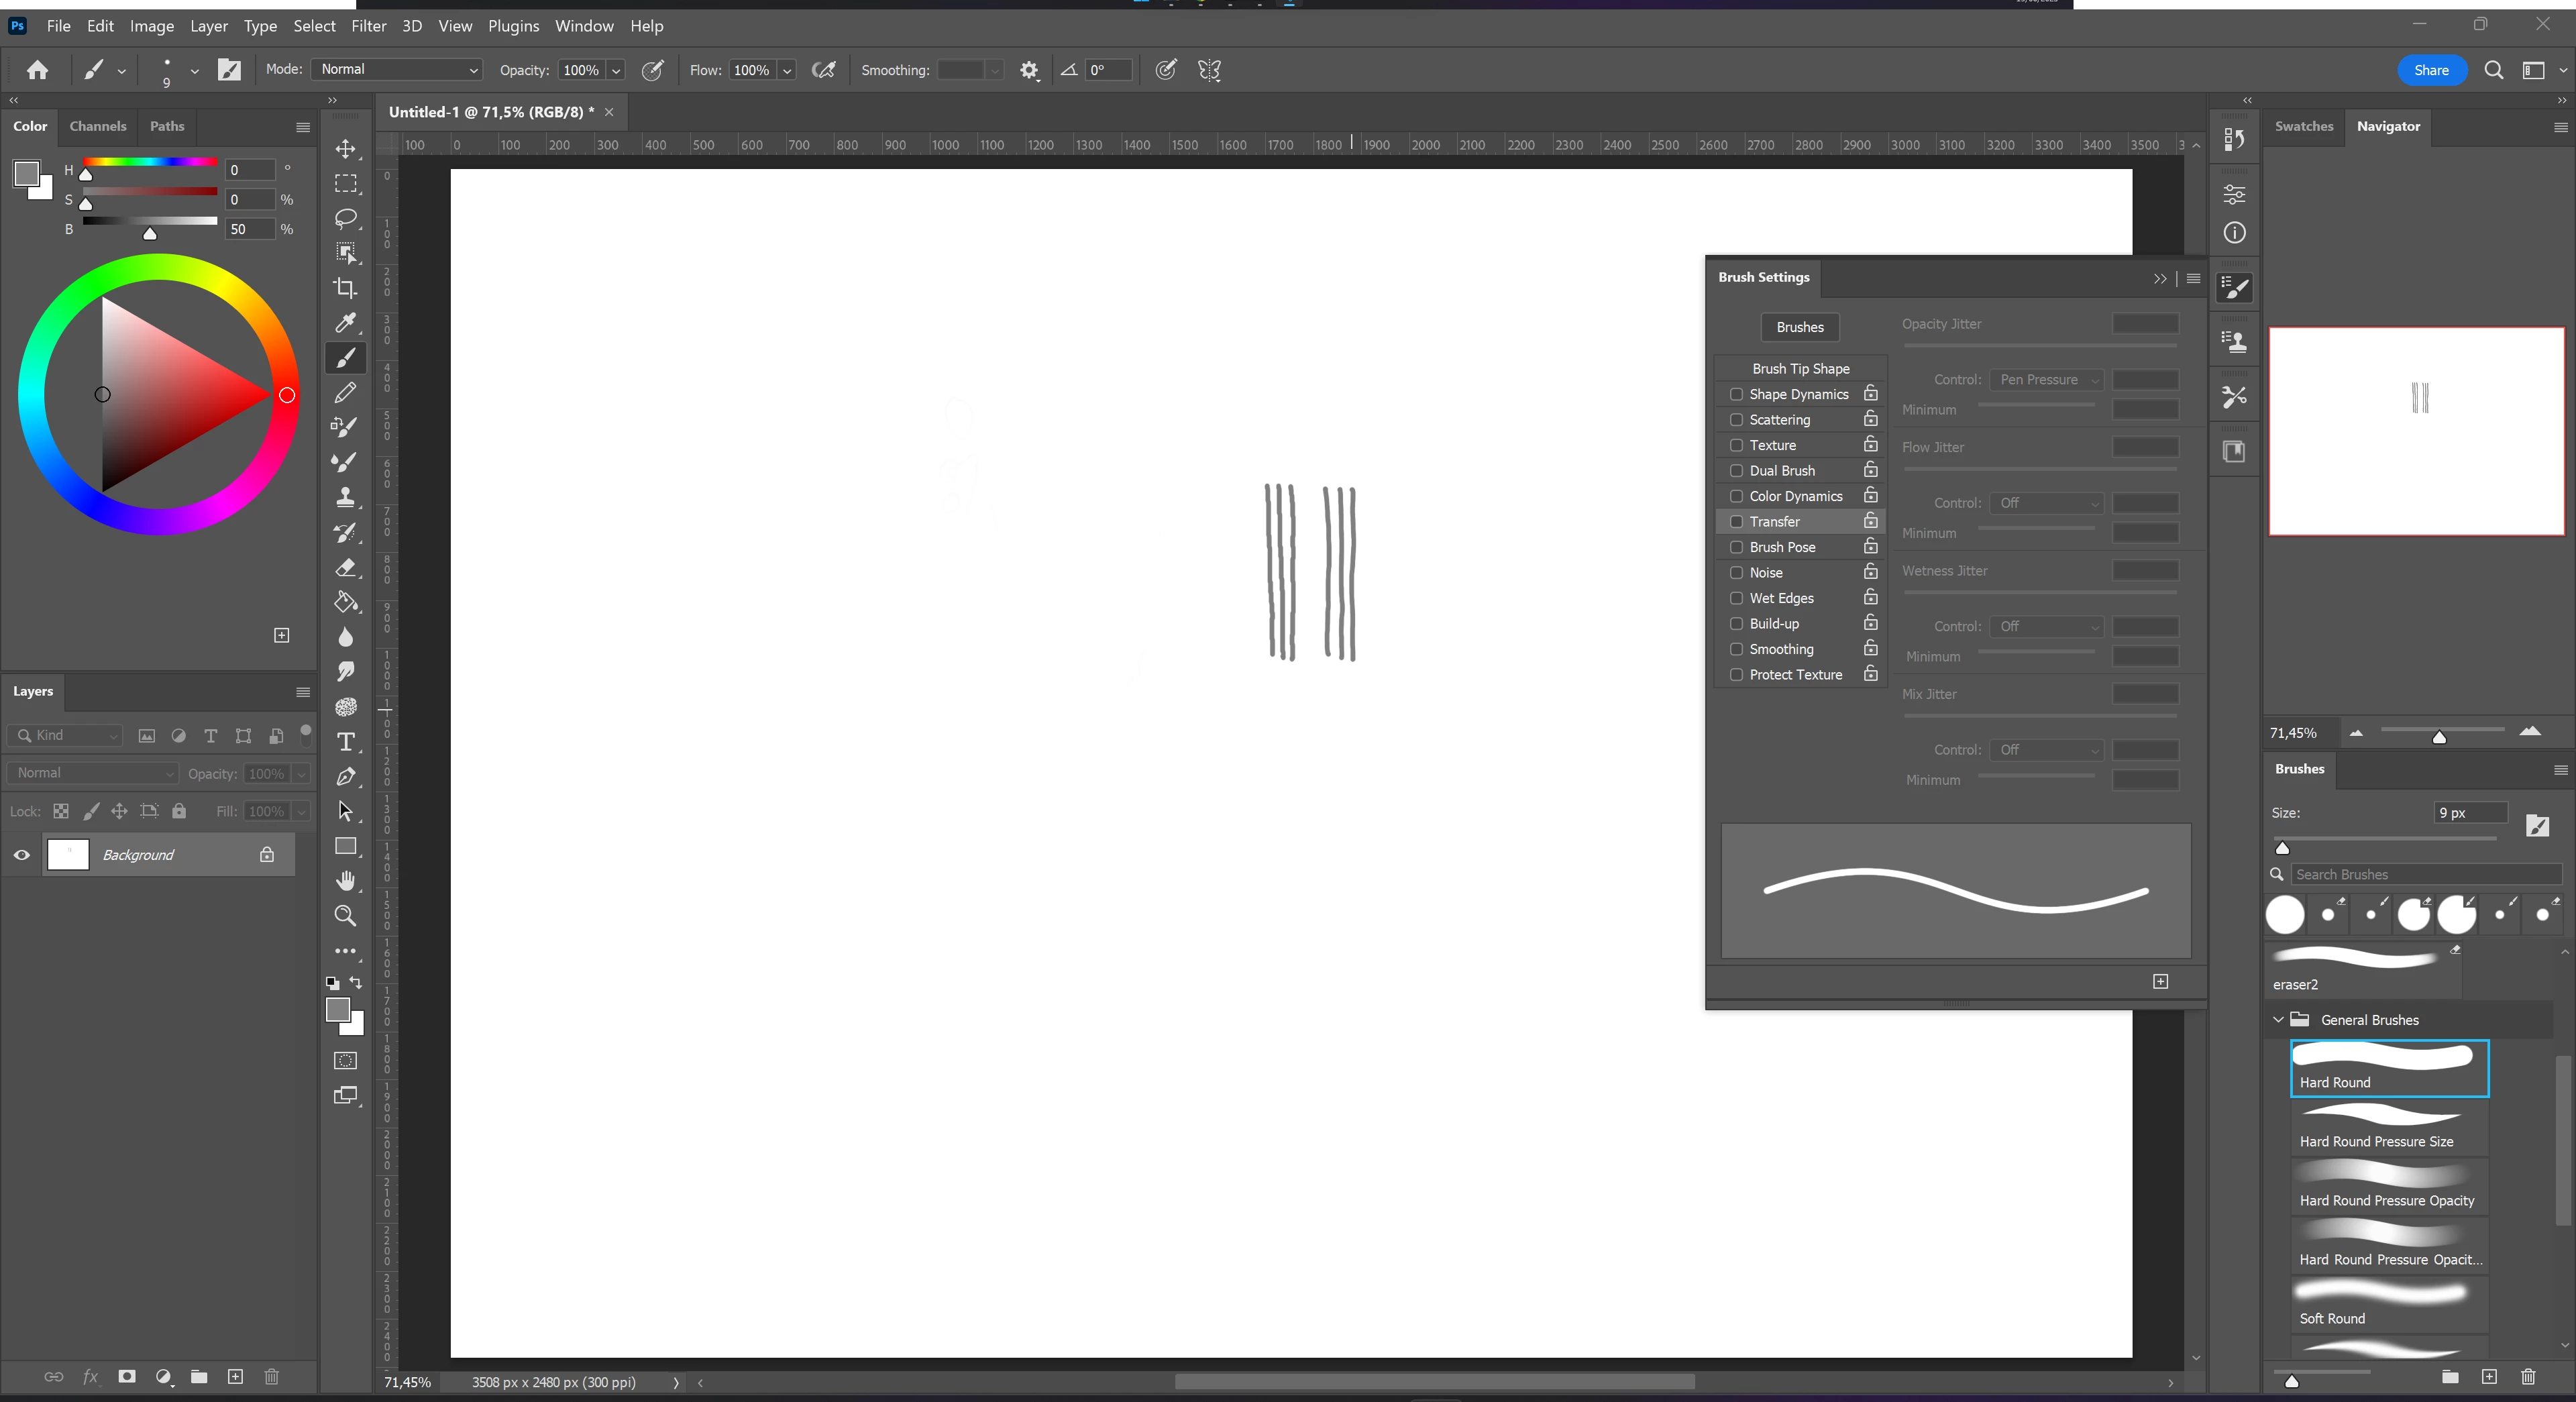Screen dimensions: 2576x1402
Task: Collapse the General Brushes folder
Action: pos(2278,1020)
